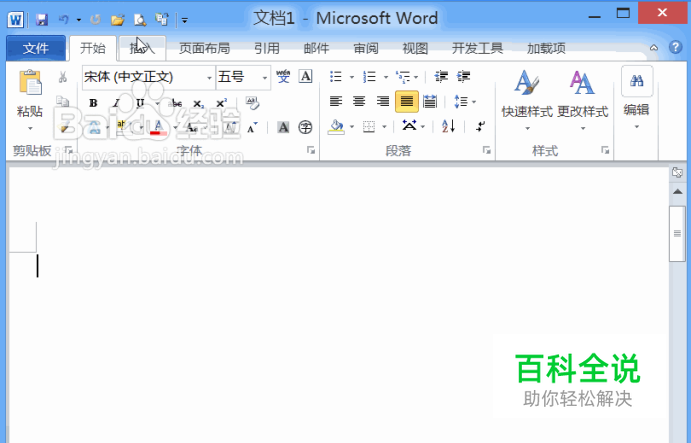Viewport: 691px width, 443px height.
Task: Toggle Underline formatting
Action: coord(140,103)
